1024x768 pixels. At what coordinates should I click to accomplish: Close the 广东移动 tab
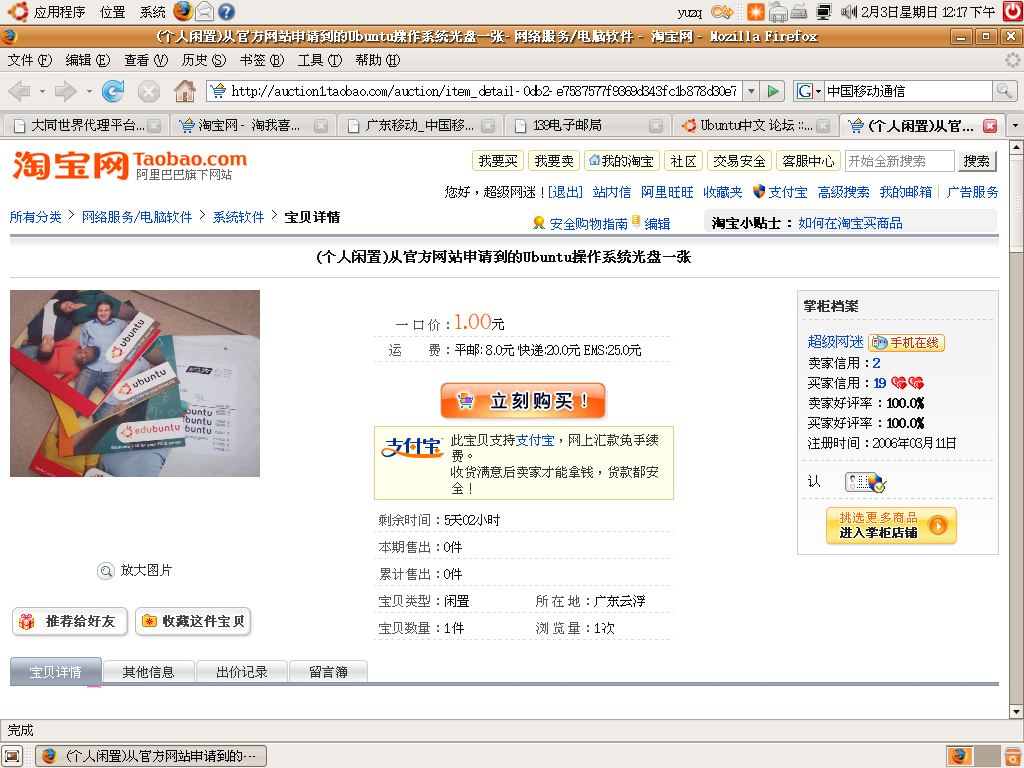[488, 126]
